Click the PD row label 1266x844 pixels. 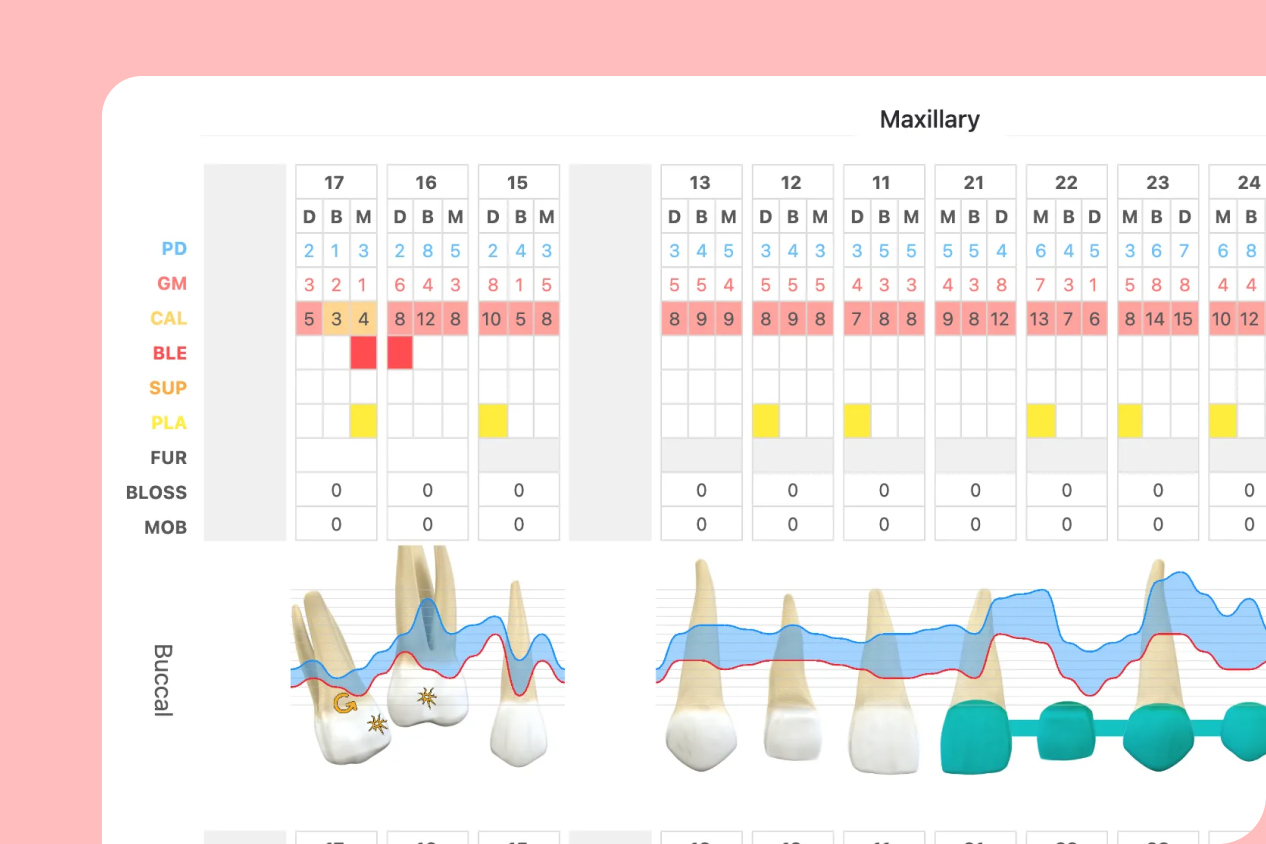pyautogui.click(x=174, y=249)
